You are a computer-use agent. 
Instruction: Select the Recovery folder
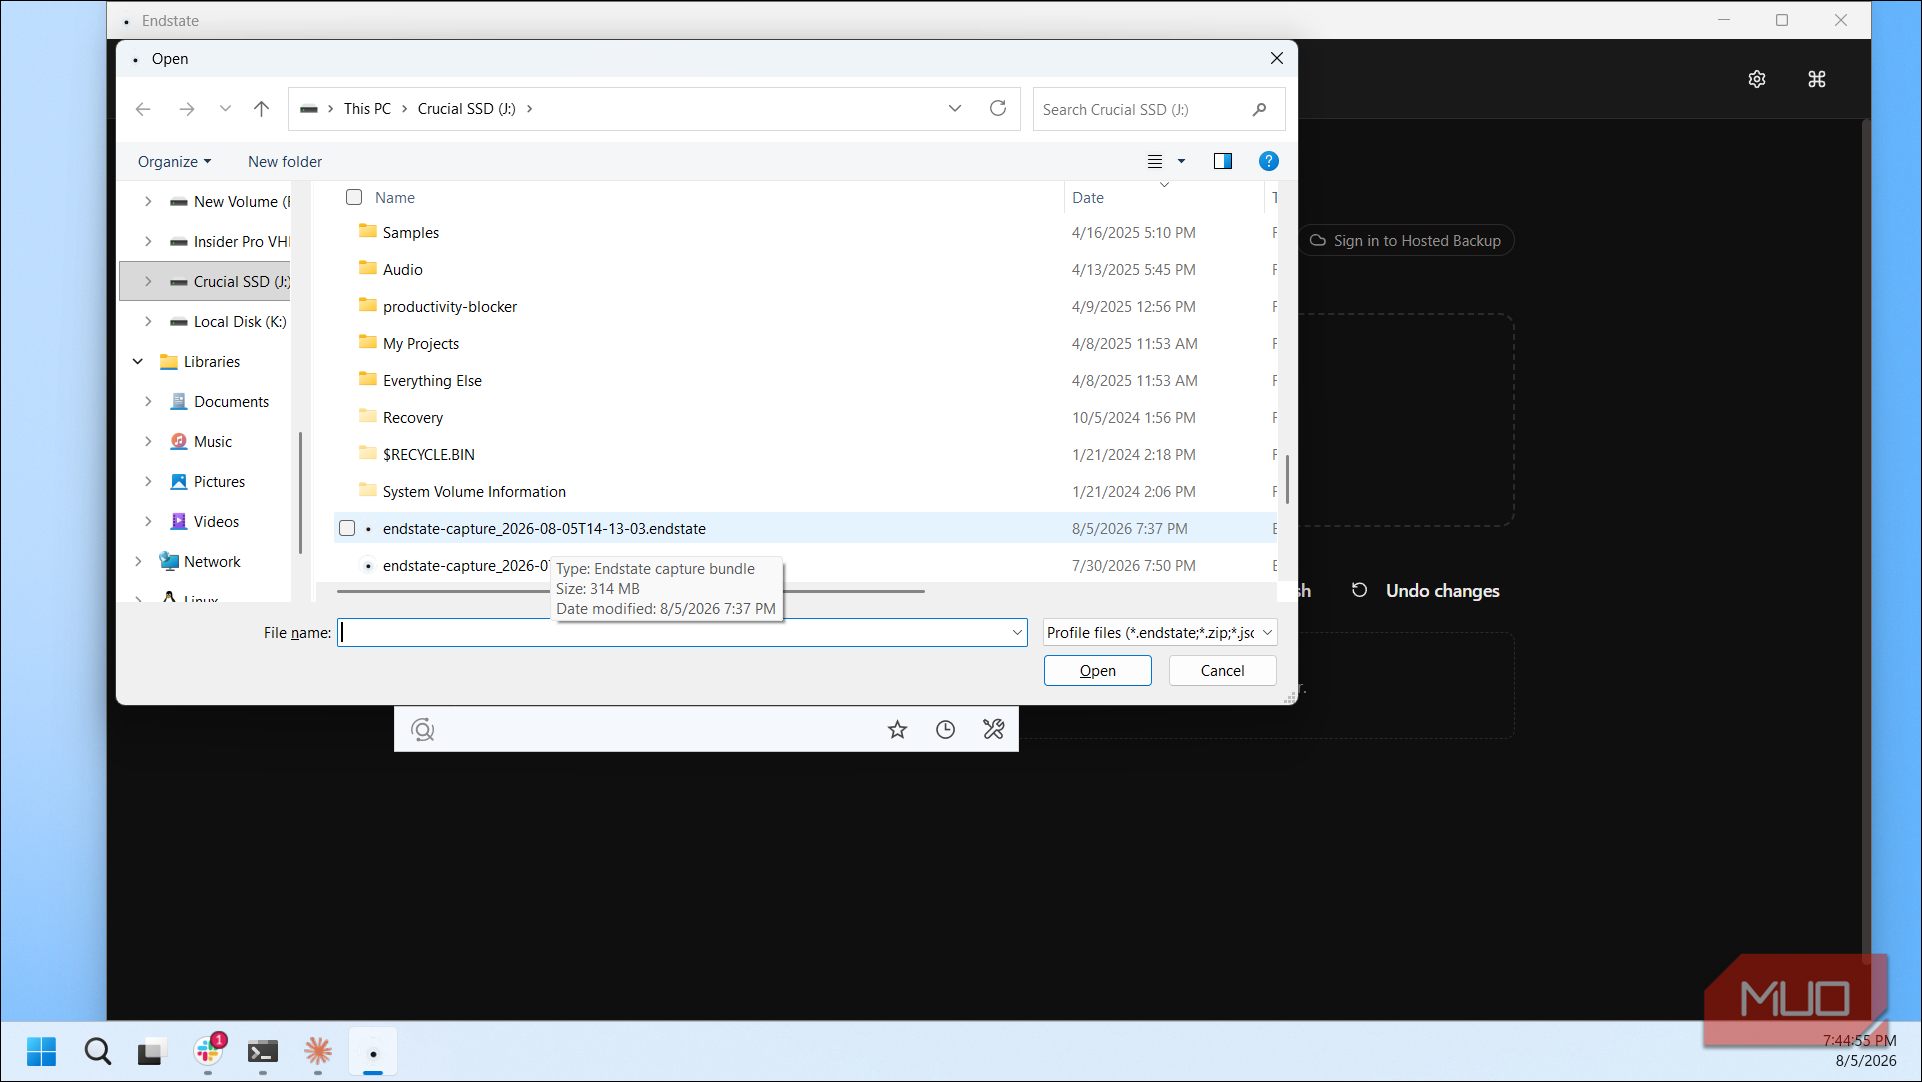(412, 418)
